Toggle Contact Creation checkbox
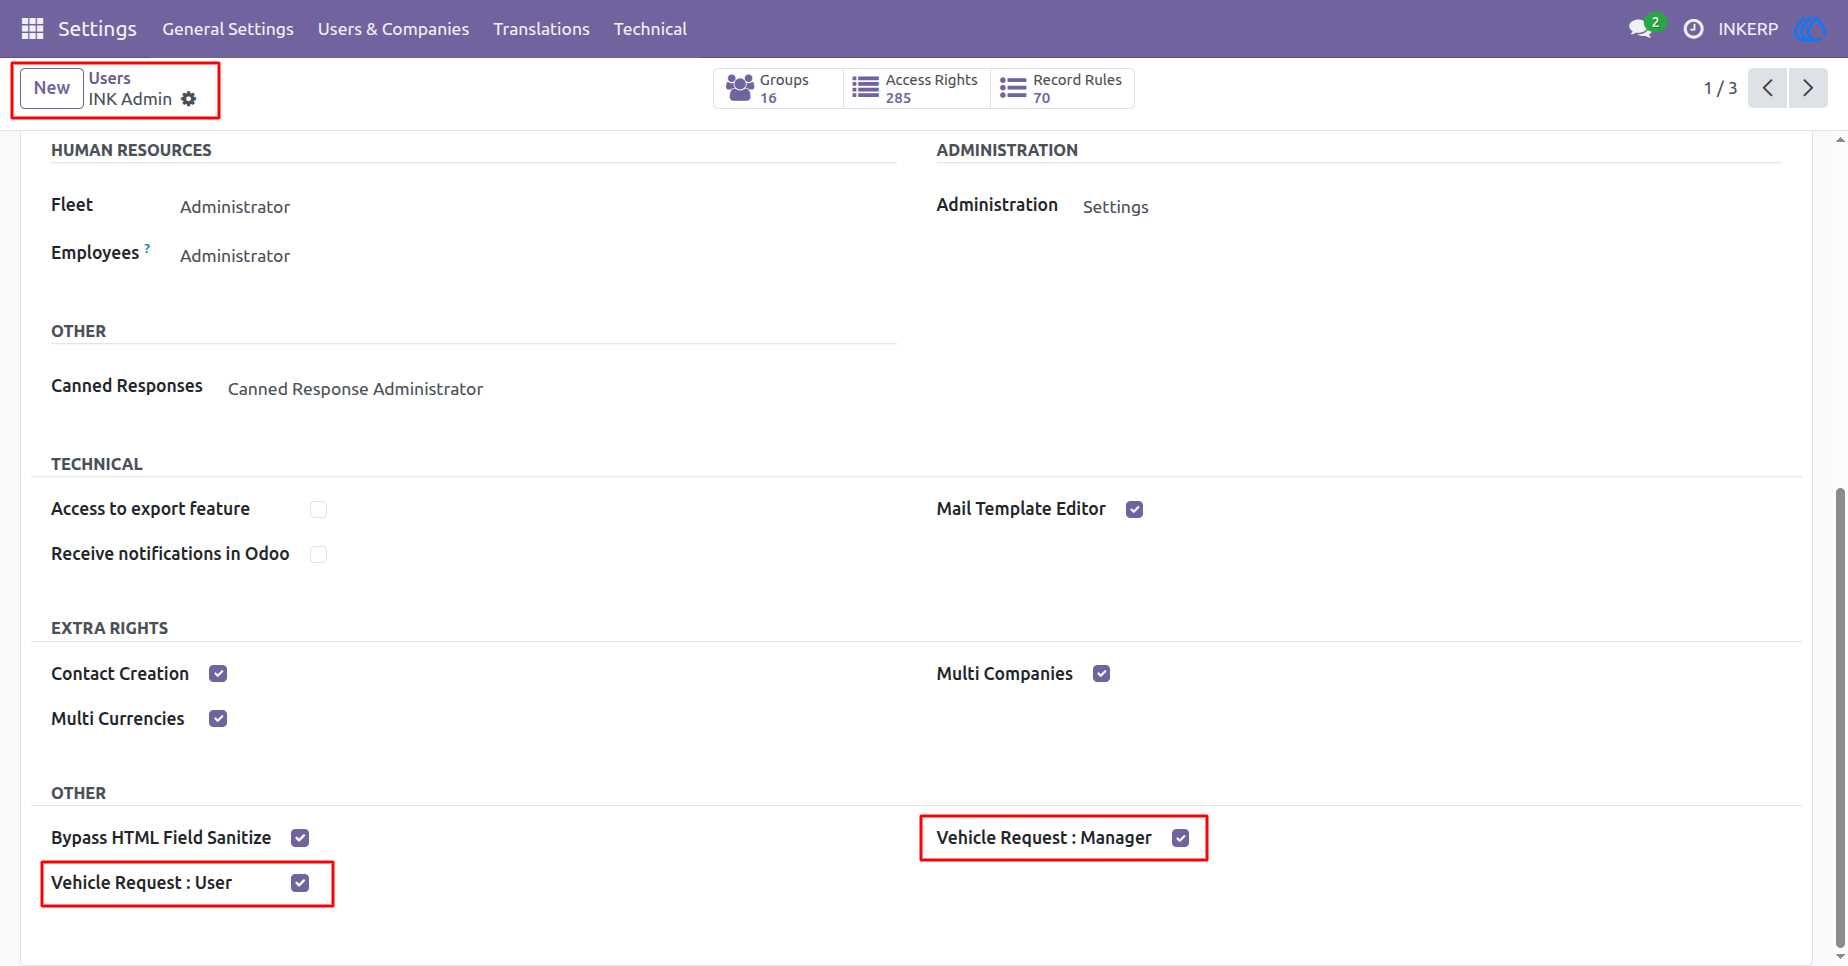 tap(218, 674)
